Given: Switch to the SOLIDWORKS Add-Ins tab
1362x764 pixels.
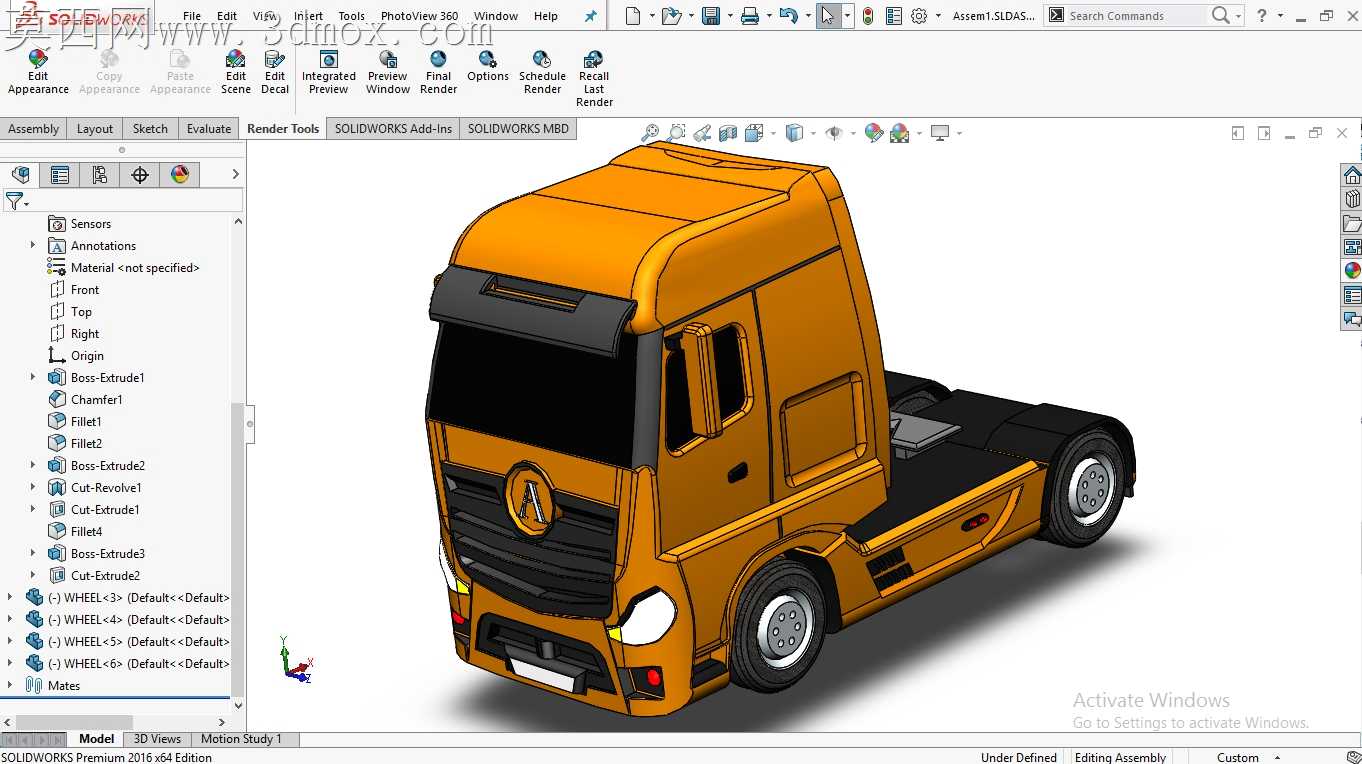Looking at the screenshot, I should click(x=393, y=128).
